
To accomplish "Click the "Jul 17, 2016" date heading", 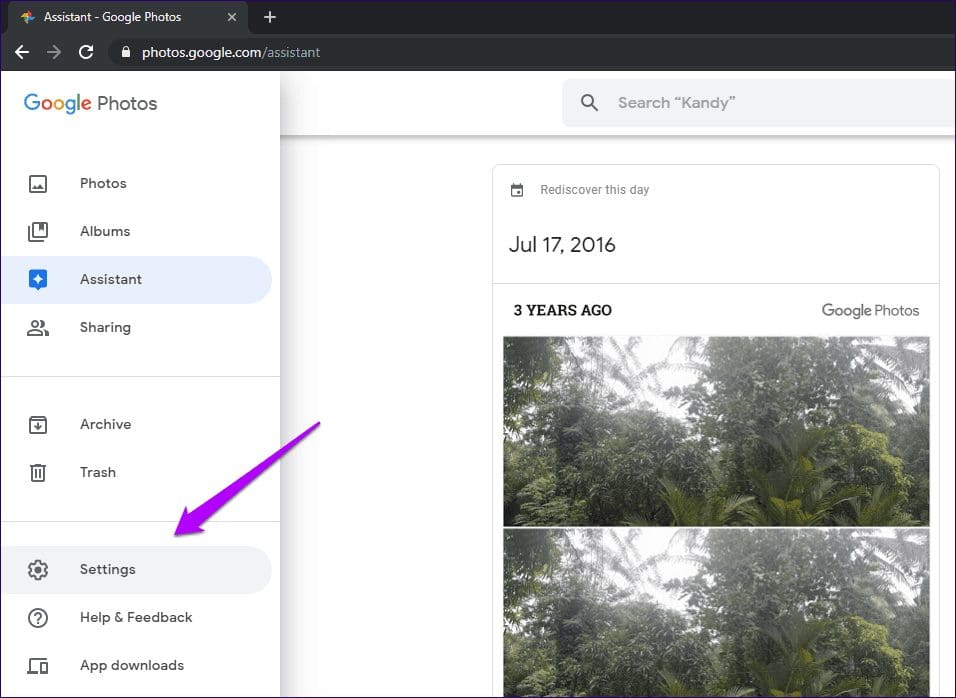I will 562,245.
